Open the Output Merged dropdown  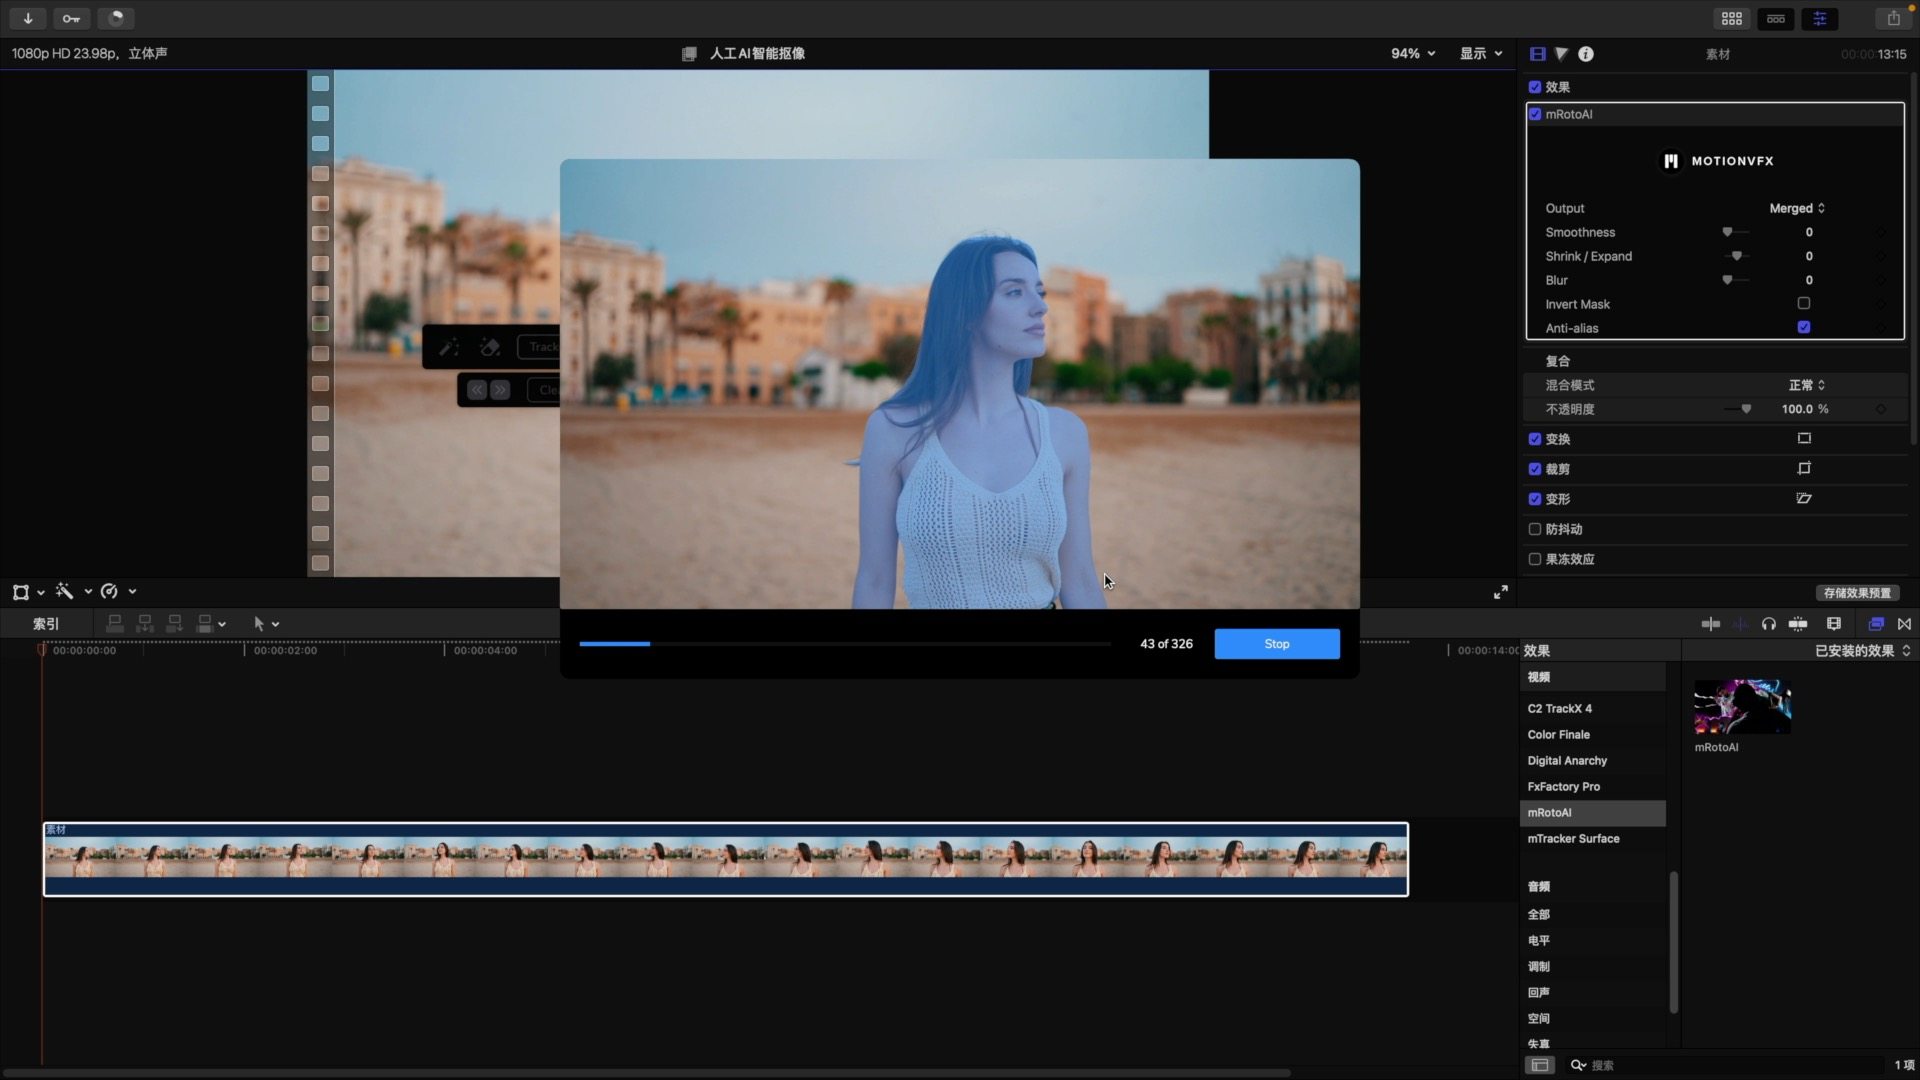point(1796,208)
